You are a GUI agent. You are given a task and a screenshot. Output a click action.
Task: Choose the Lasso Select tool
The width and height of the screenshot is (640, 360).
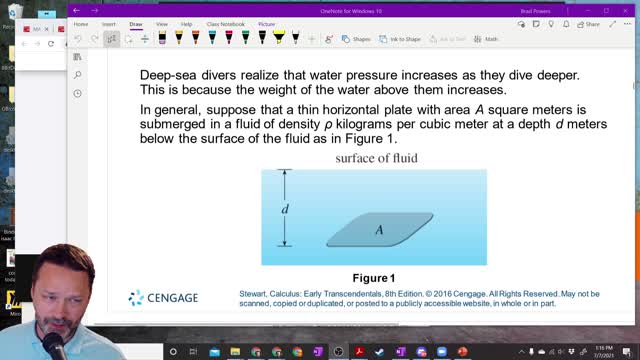tap(129, 39)
